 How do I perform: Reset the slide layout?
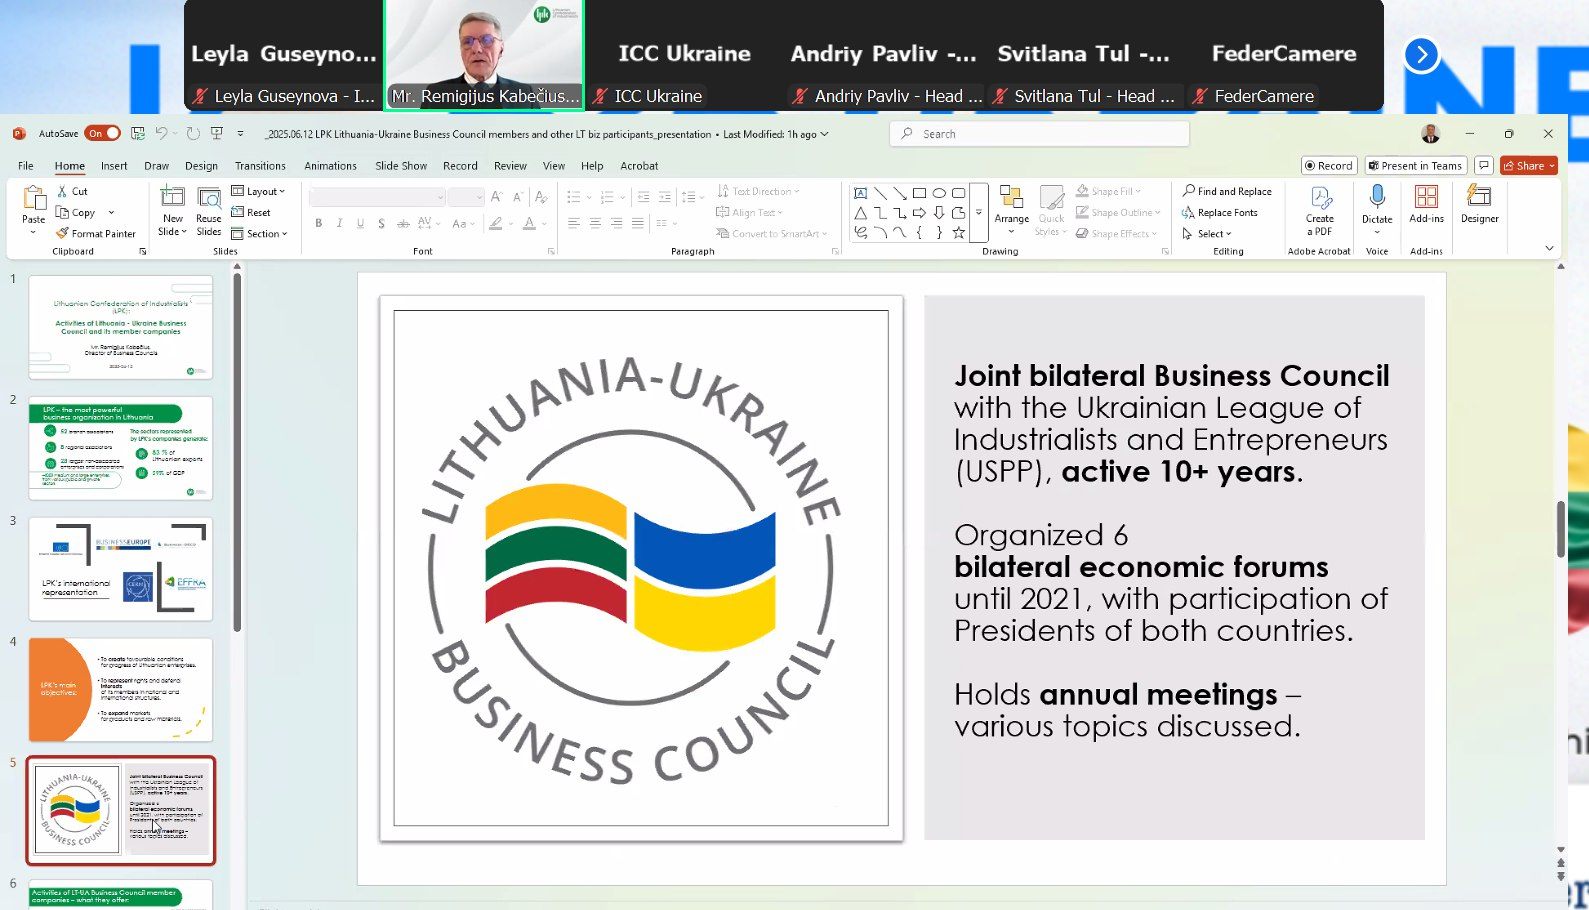pyautogui.click(x=251, y=212)
